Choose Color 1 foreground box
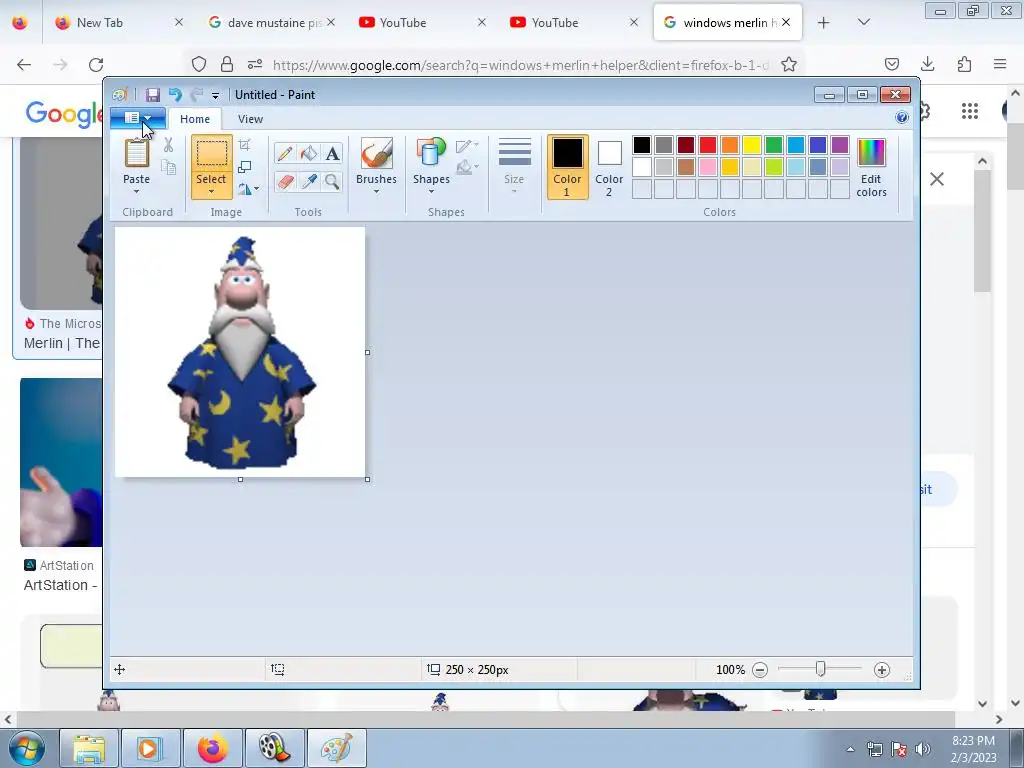1024x768 pixels. [x=567, y=167]
